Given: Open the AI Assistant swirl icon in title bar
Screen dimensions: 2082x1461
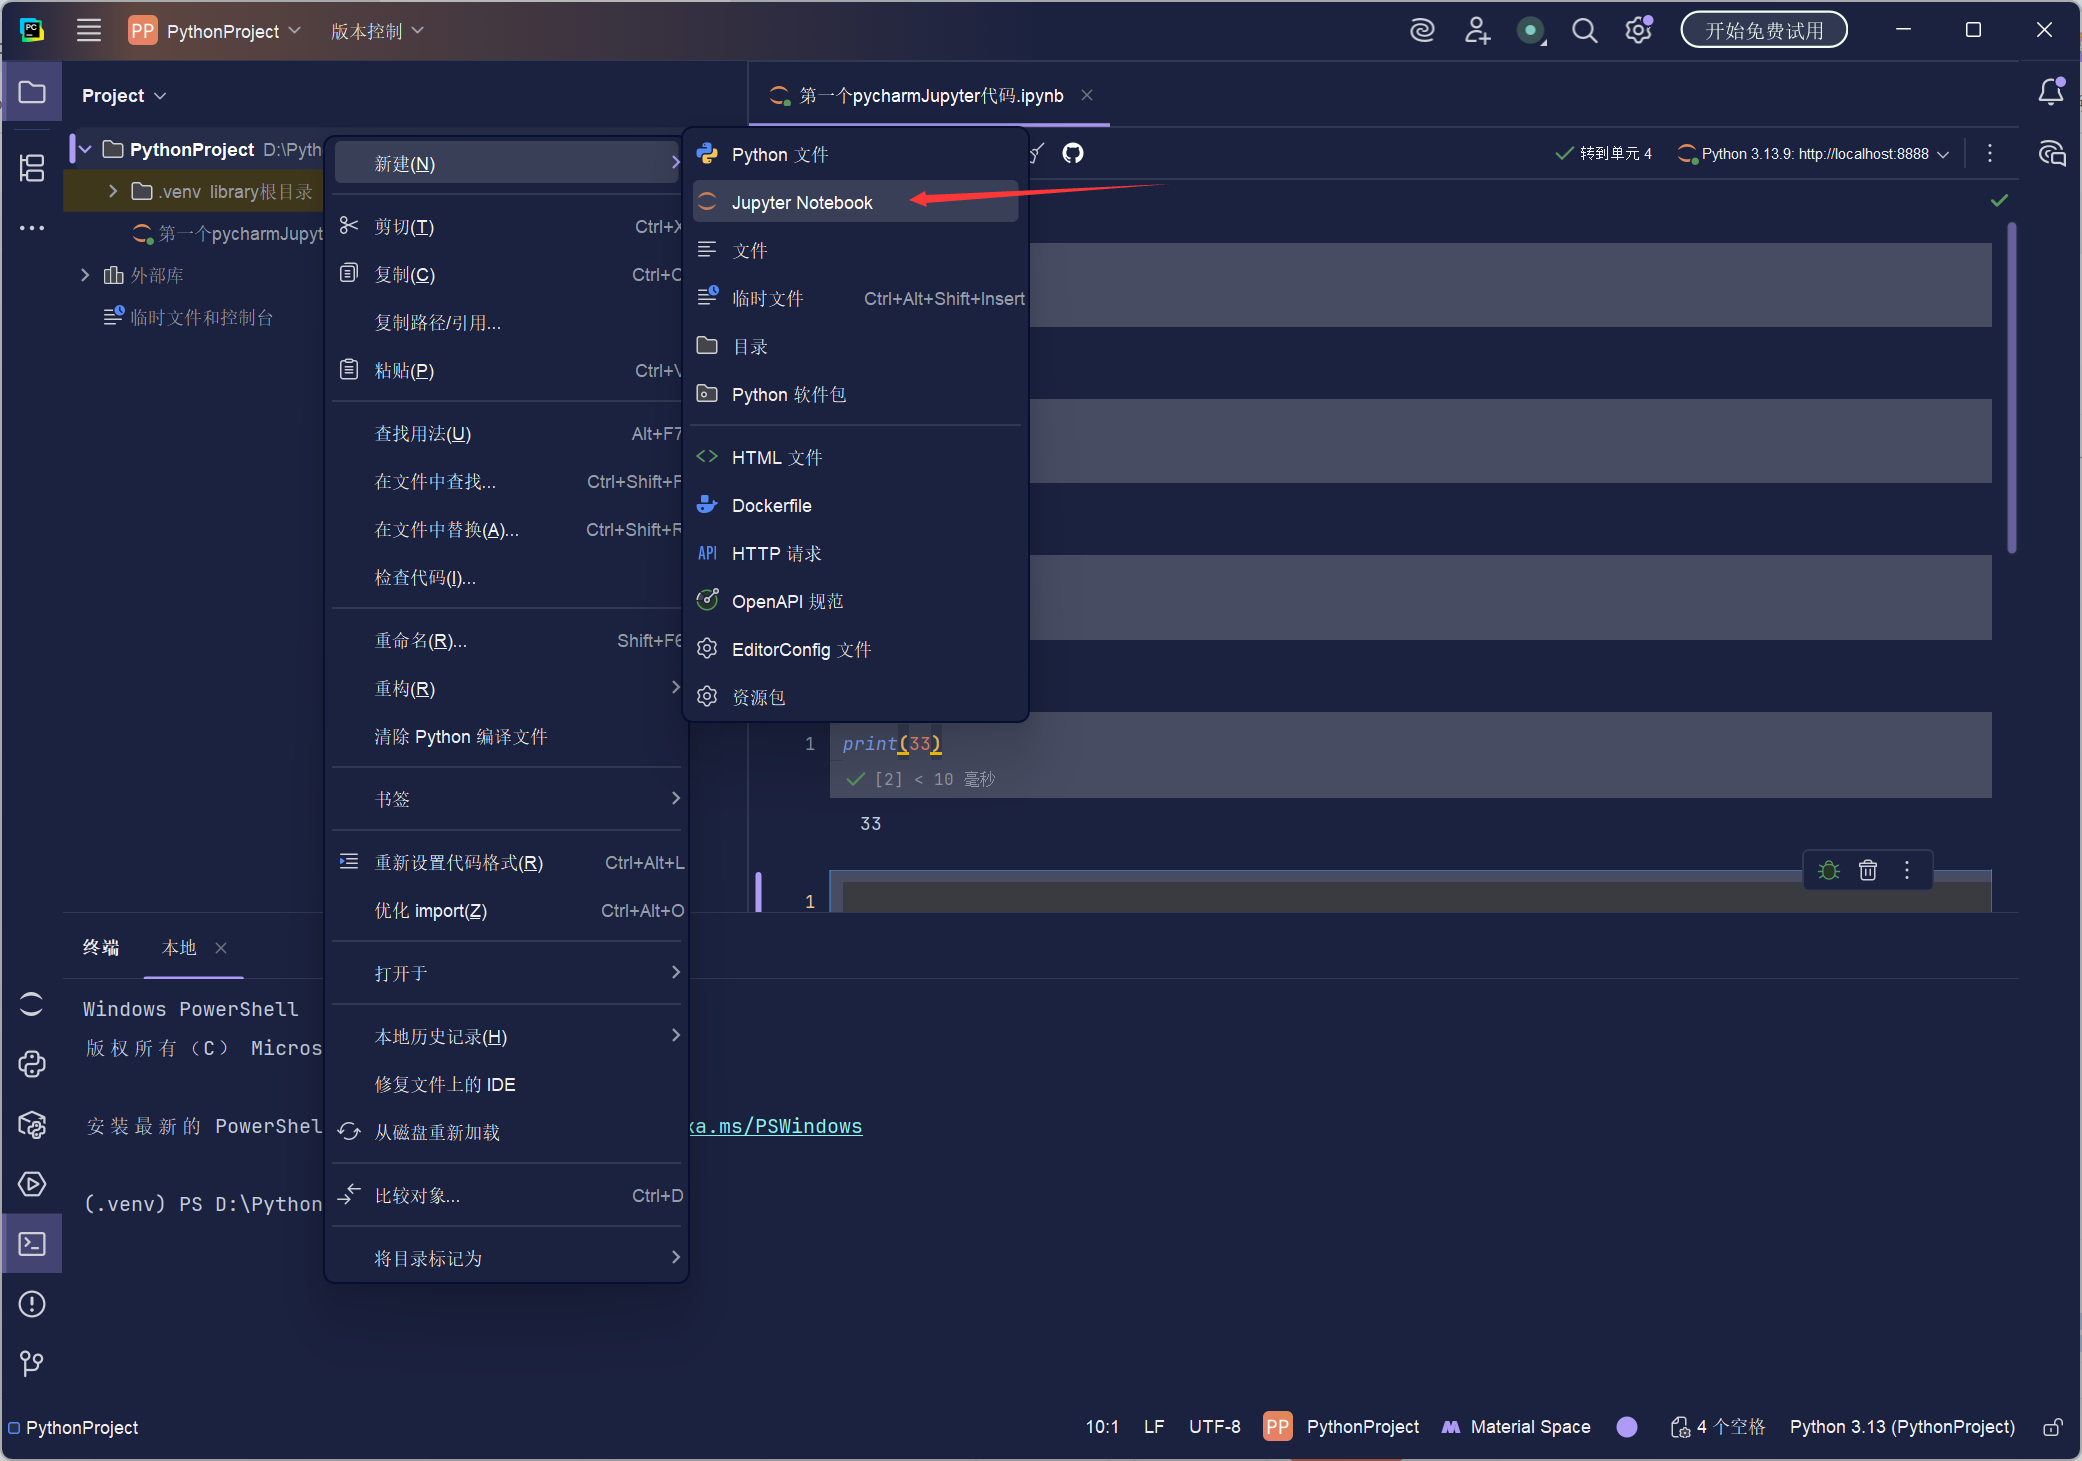Looking at the screenshot, I should 1422,31.
